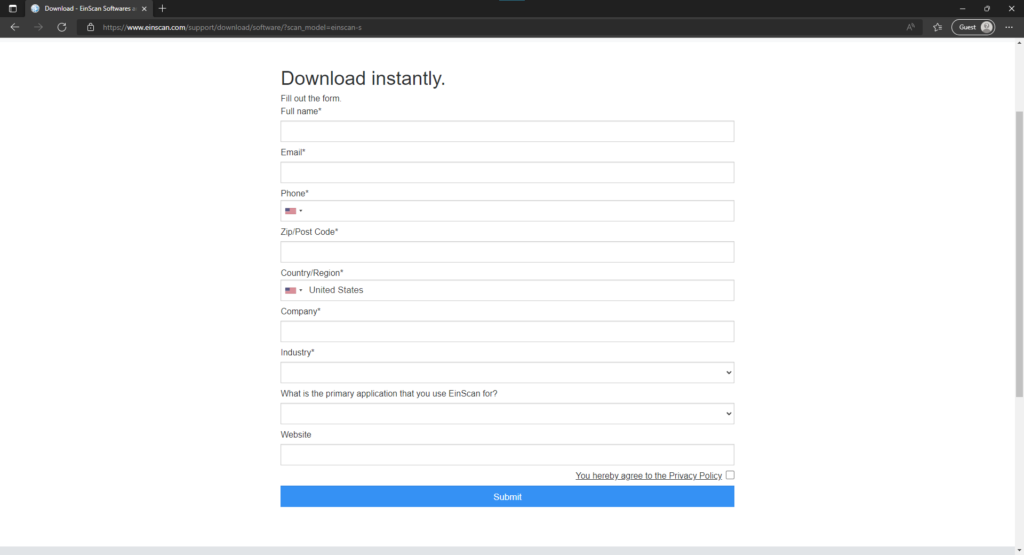The height and width of the screenshot is (555, 1024).
Task: Close the Download - EinScan tab
Action: coord(144,8)
